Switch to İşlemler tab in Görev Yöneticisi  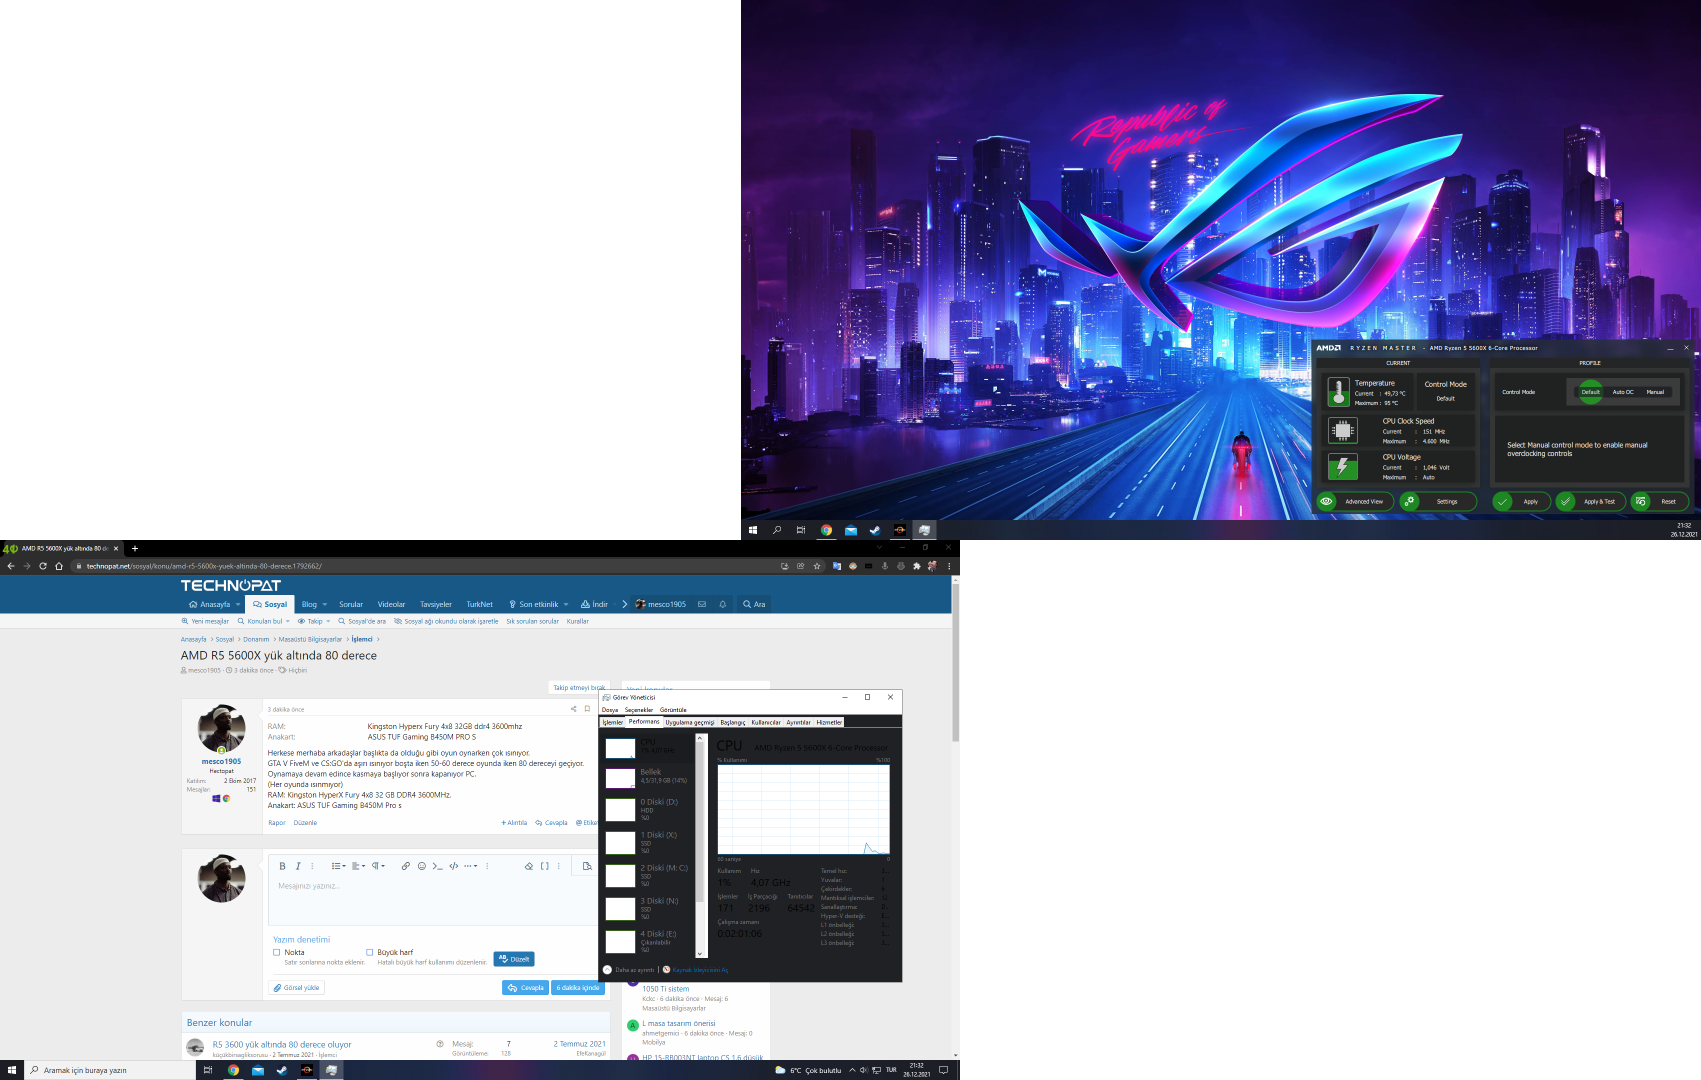point(613,722)
